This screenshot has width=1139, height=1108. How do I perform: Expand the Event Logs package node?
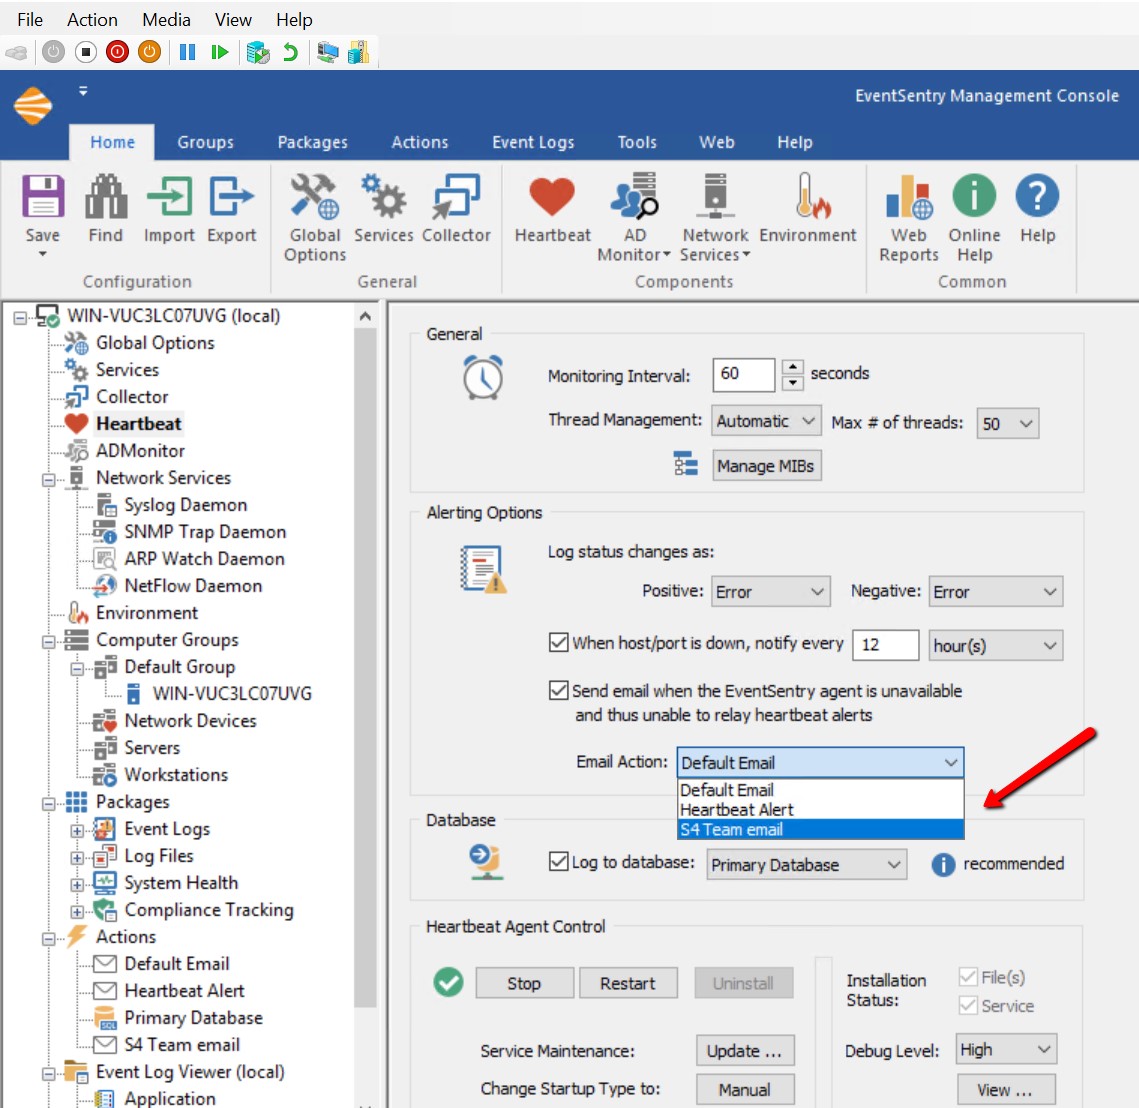77,830
